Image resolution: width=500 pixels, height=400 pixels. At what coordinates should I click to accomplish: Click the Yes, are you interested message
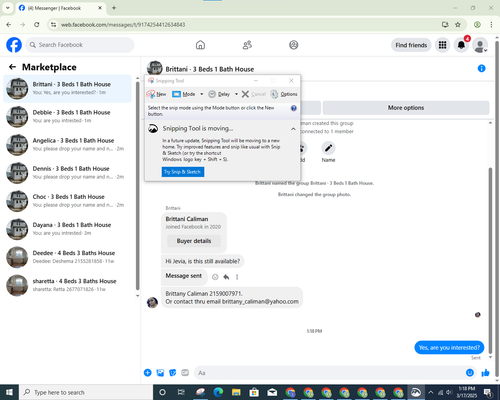[449, 347]
